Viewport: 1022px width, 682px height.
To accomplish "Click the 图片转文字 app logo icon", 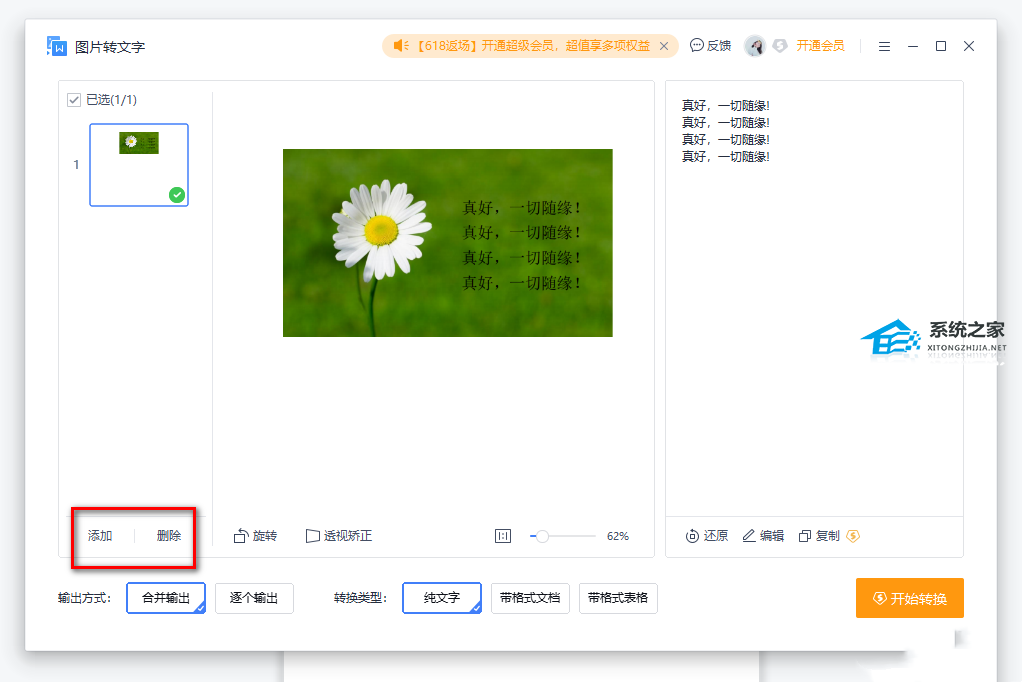I will (57, 46).
